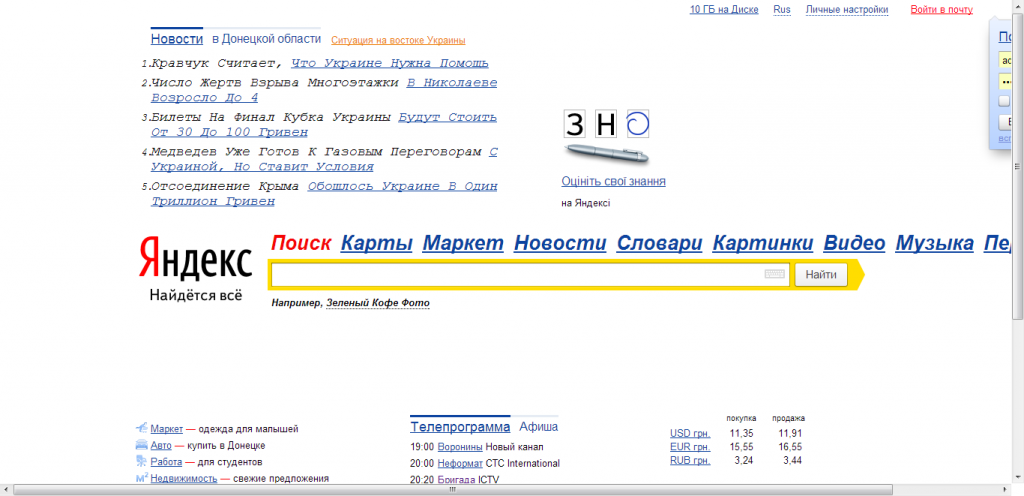Tick the checkbox in the mail login panel
1024x496 pixels.
[1005, 101]
